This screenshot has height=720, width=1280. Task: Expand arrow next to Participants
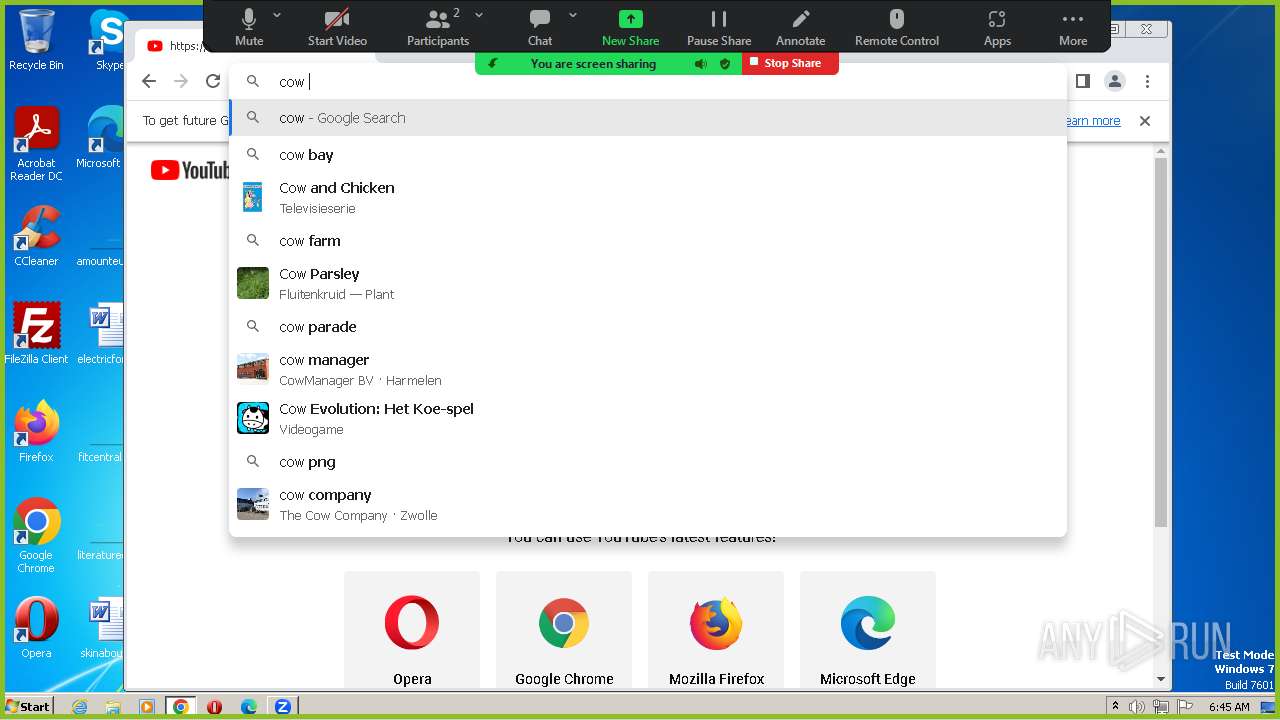(x=479, y=15)
